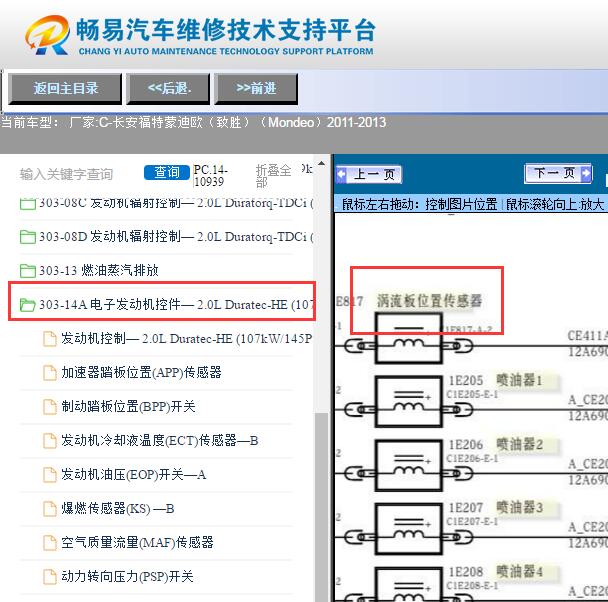Click the 1E207 injector coil symbol

pos(409,529)
